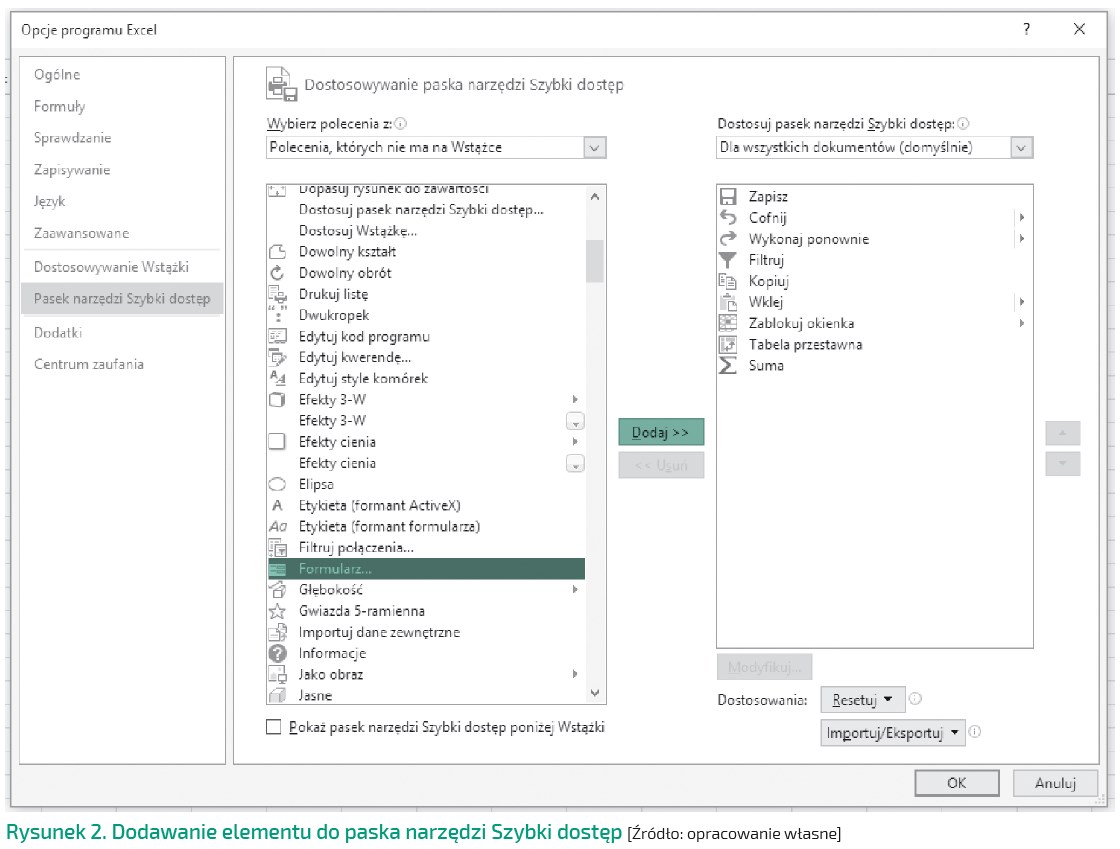Expand the upper Efekty 3-W submenu arrow

coord(575,399)
